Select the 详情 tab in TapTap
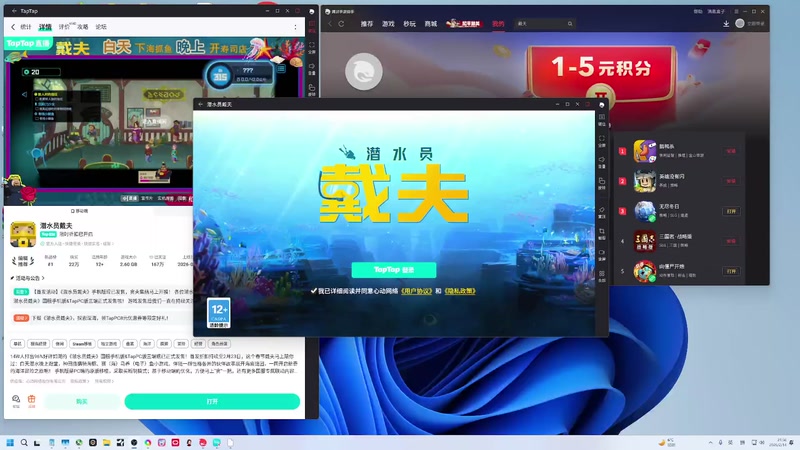Viewport: 800px width, 450px height. click(45, 27)
